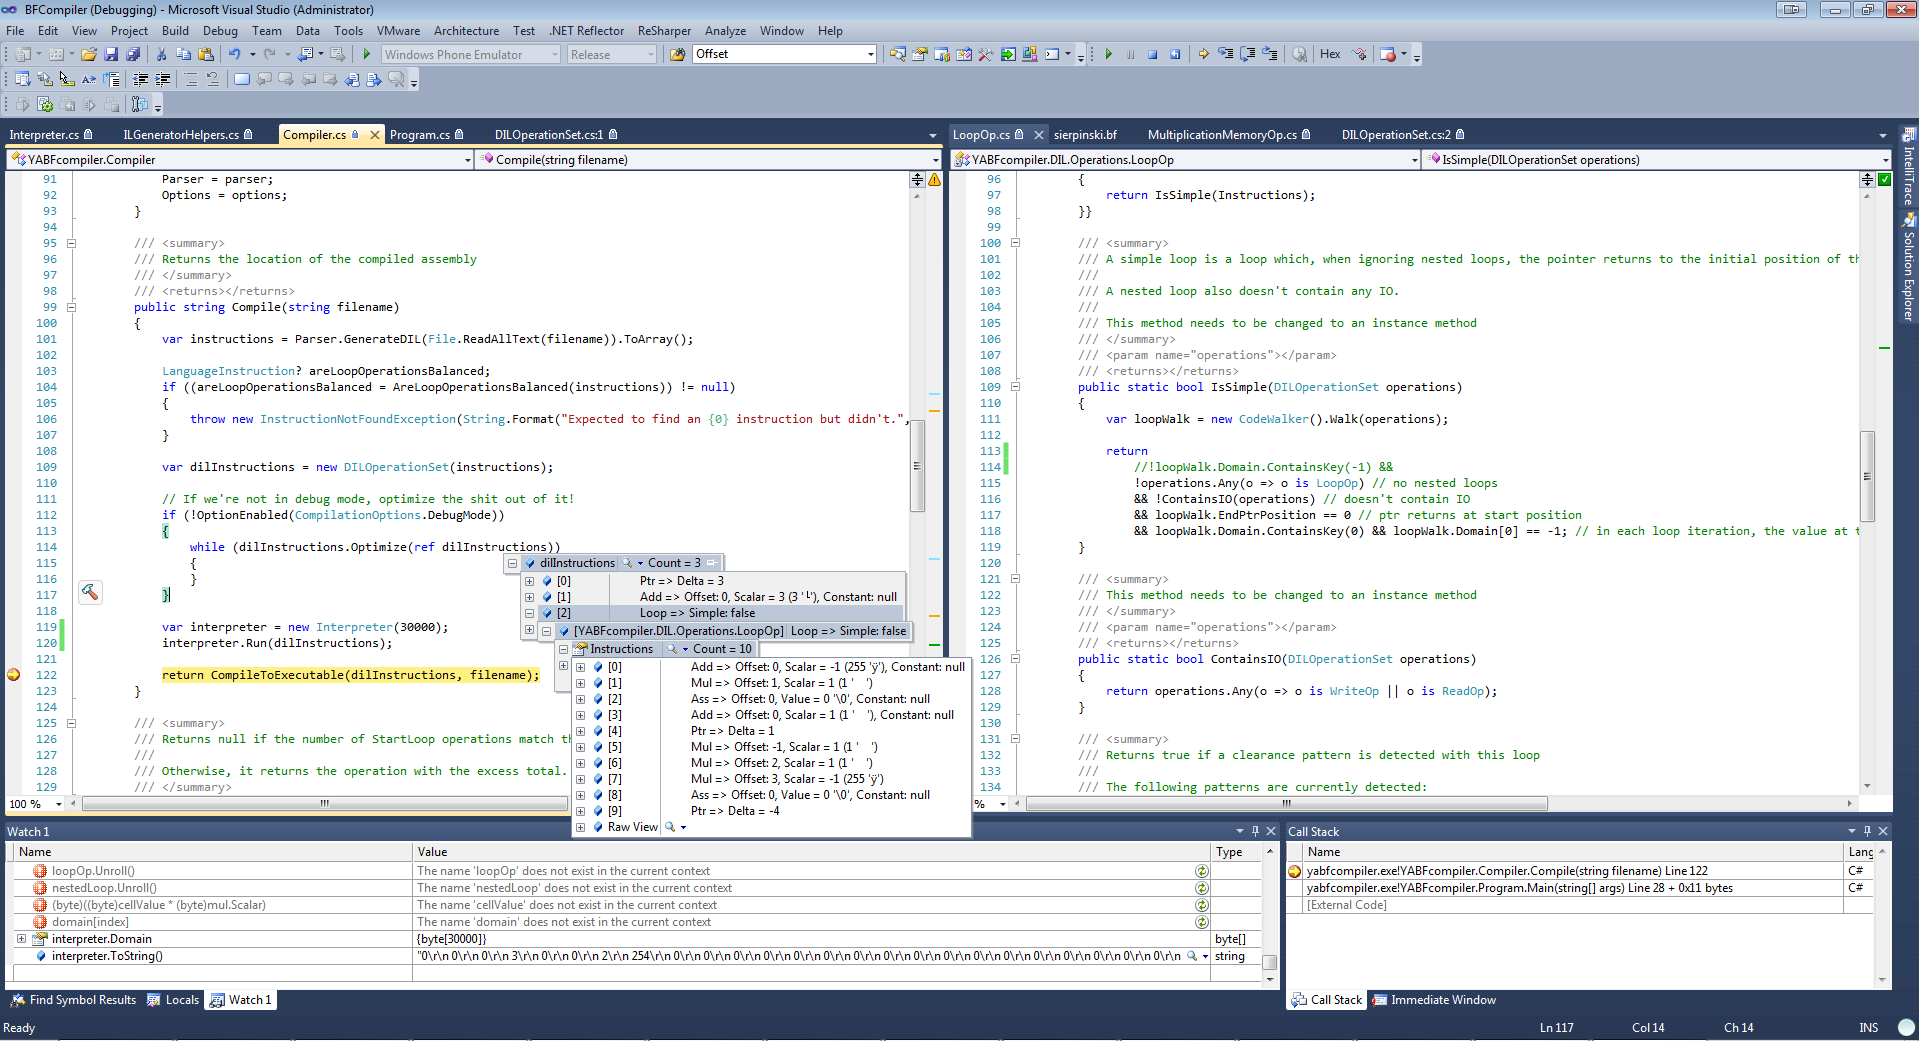The height and width of the screenshot is (1041, 1919).
Task: Click the Show Next Statement arrow
Action: click(1204, 54)
